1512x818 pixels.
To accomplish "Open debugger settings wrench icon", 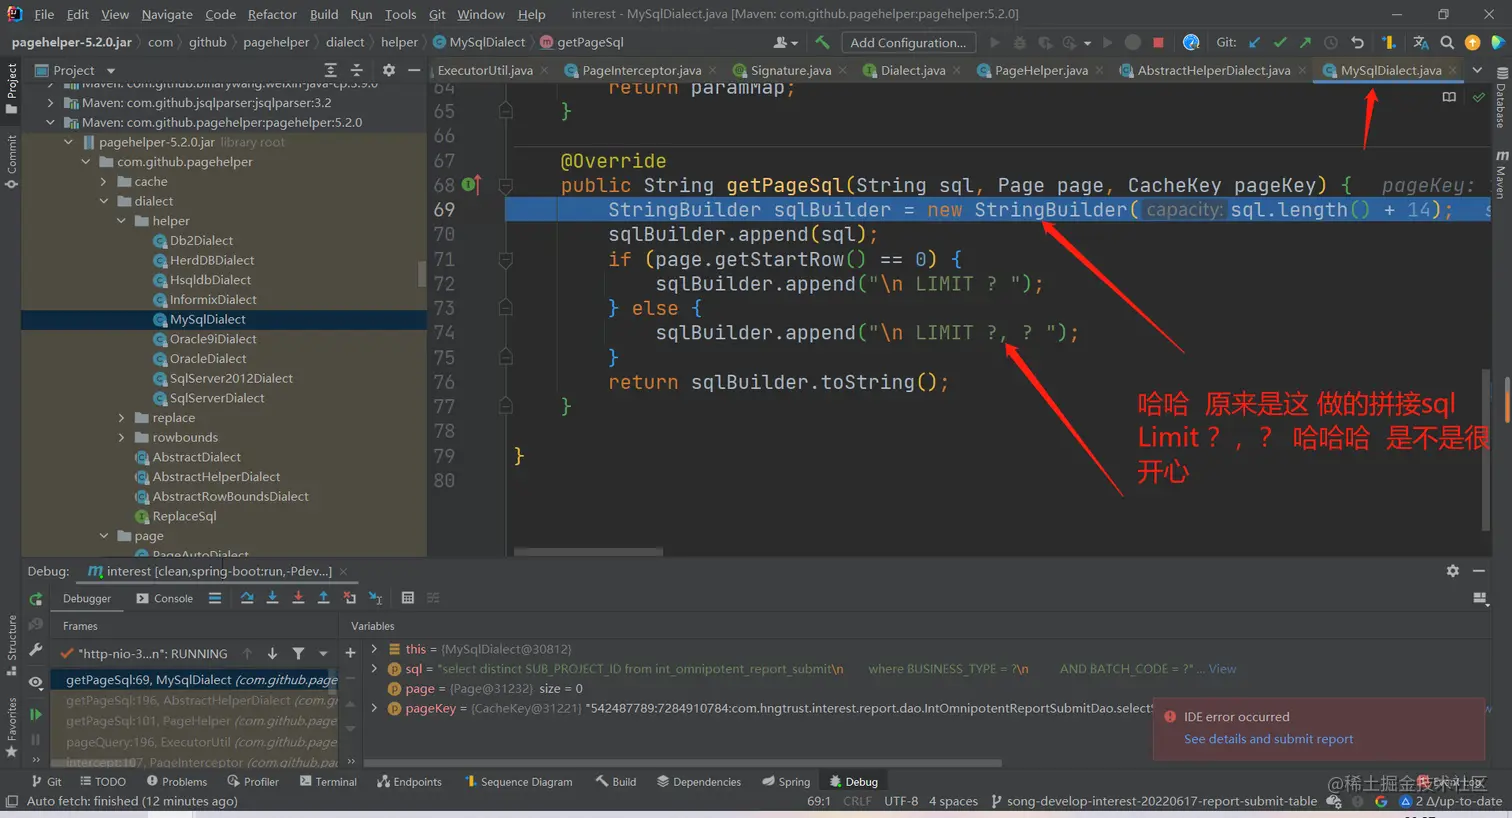I will click(36, 650).
